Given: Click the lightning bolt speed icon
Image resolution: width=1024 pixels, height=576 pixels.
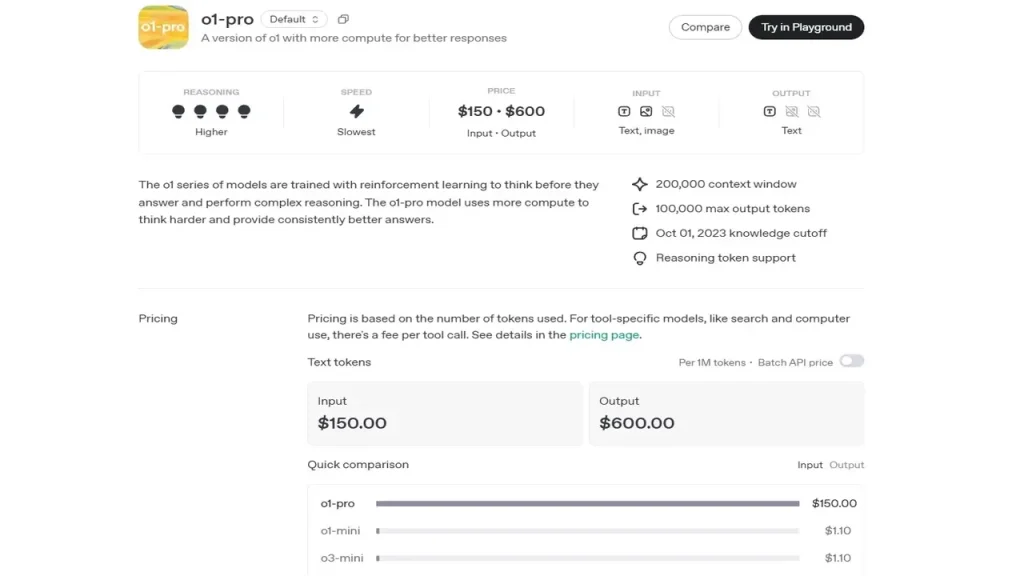Looking at the screenshot, I should pos(357,111).
